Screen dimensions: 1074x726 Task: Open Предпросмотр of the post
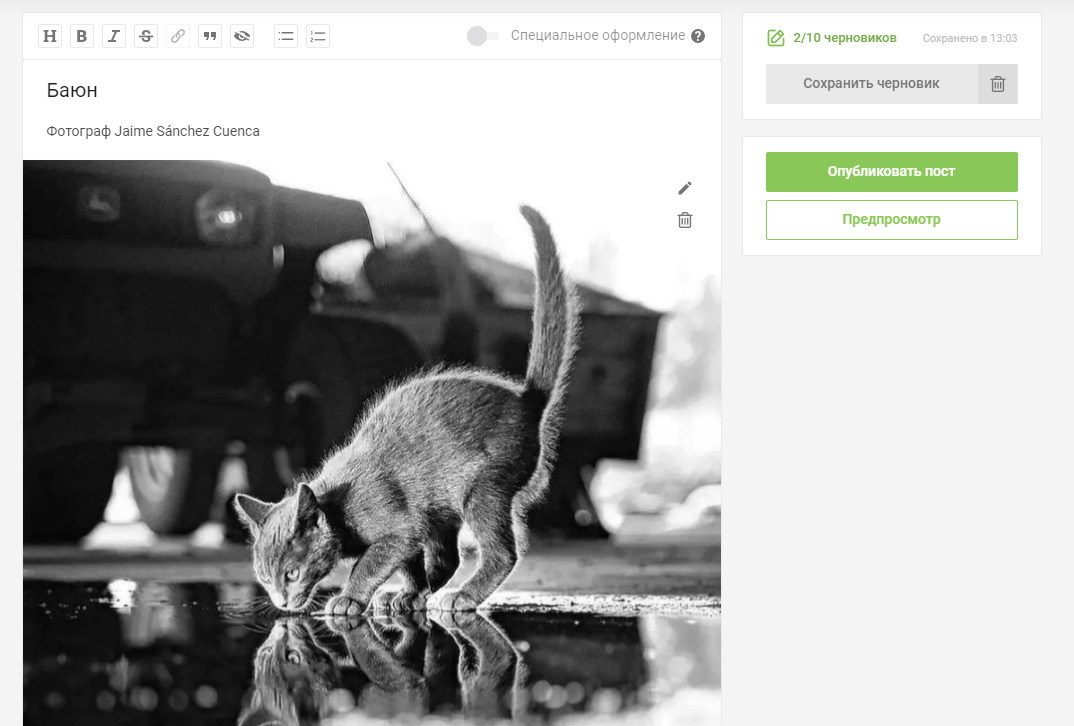(x=891, y=219)
